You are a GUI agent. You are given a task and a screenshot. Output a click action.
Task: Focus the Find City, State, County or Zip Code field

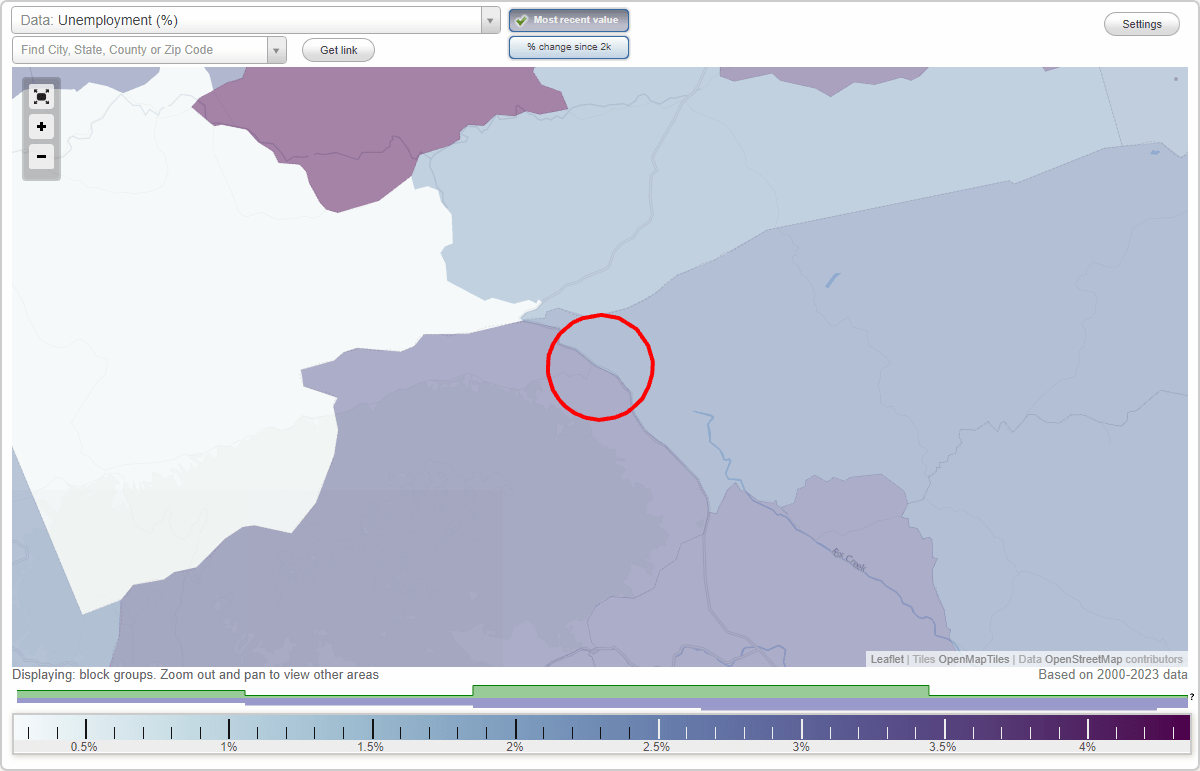coord(140,50)
